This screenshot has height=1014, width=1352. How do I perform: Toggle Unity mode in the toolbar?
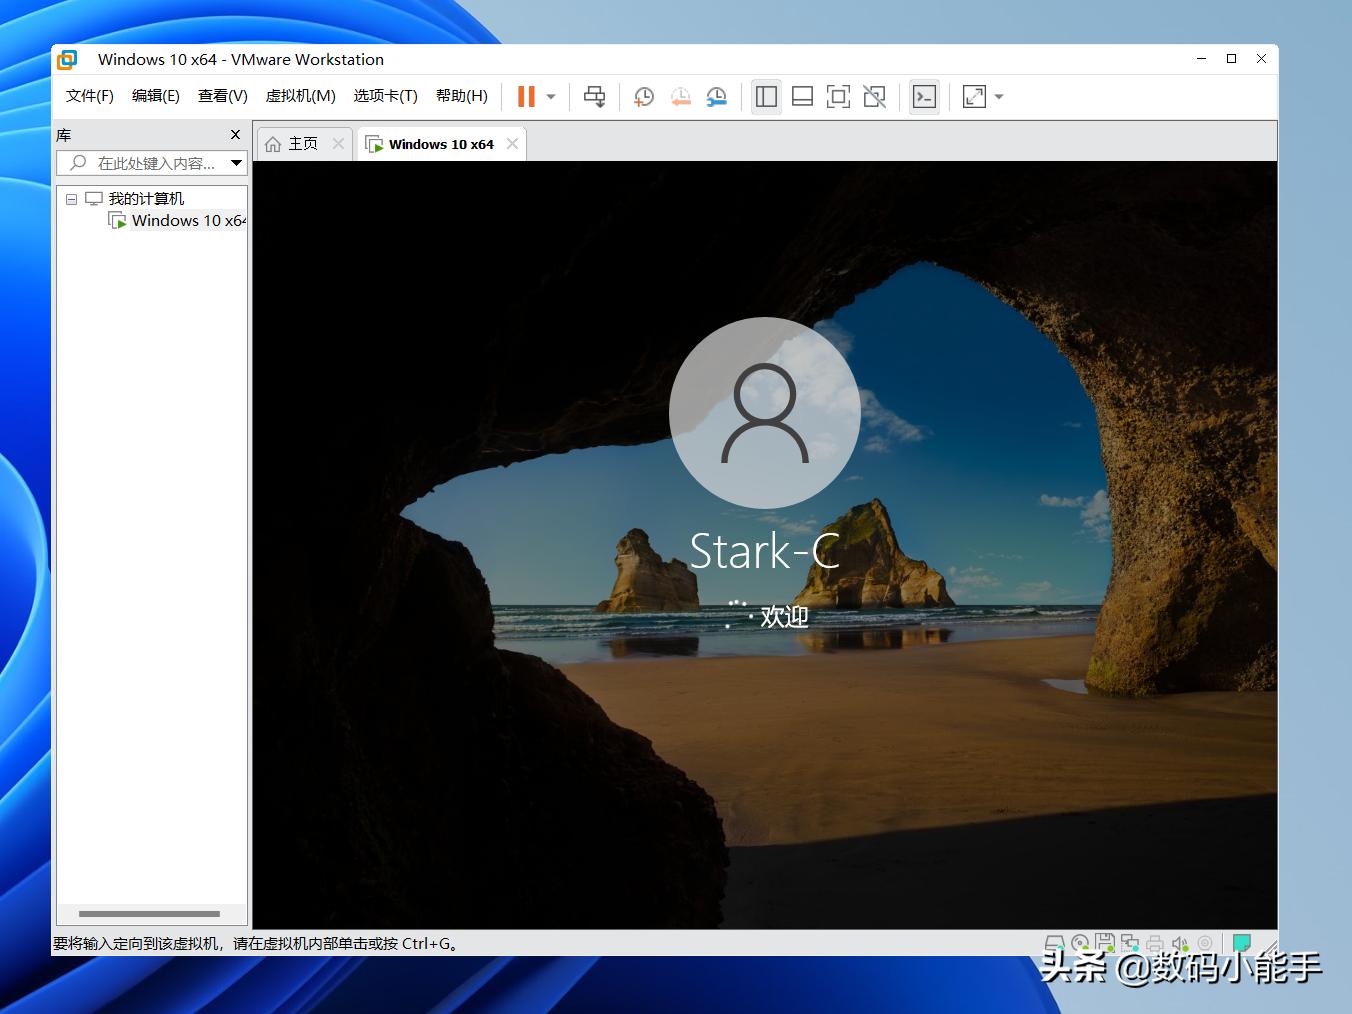875,97
